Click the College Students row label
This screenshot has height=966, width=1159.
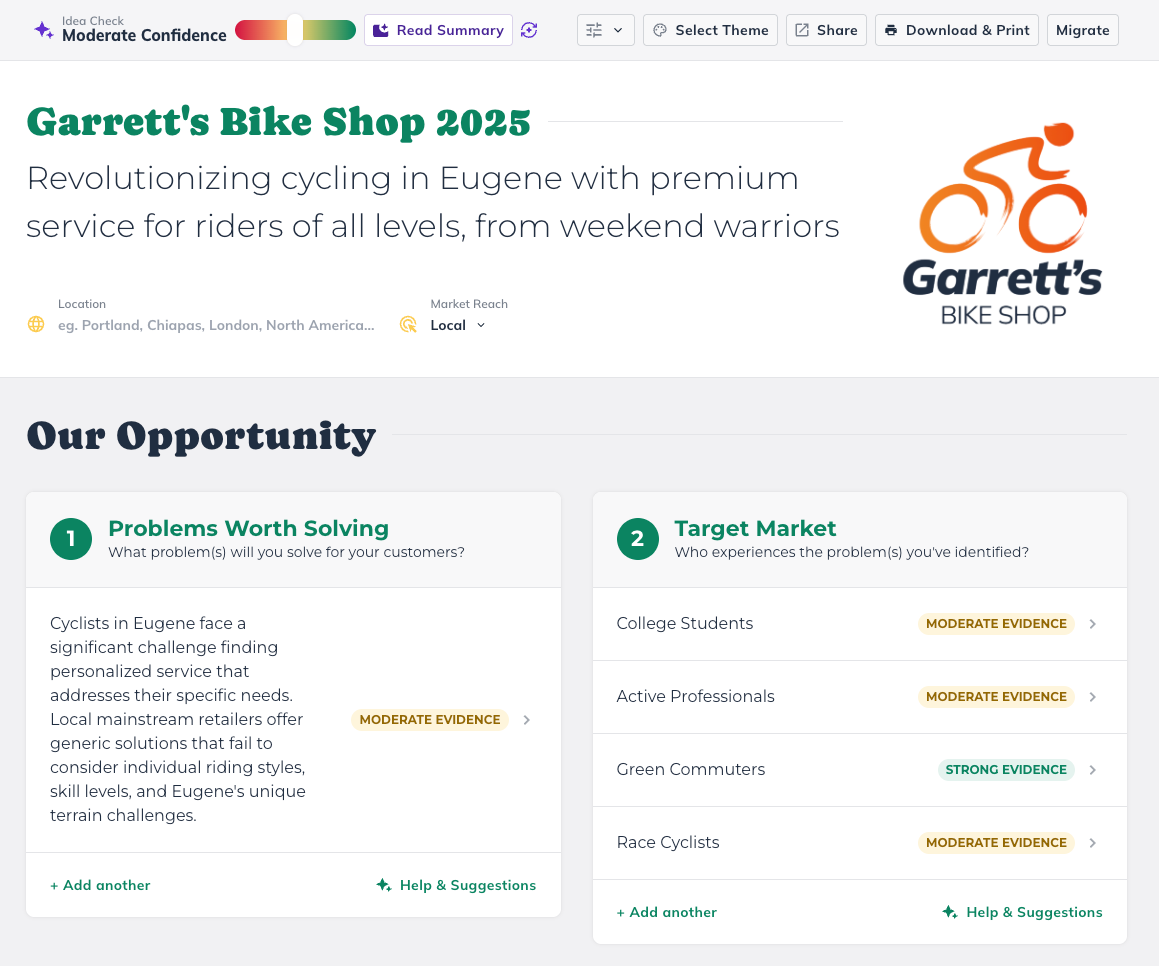point(684,623)
